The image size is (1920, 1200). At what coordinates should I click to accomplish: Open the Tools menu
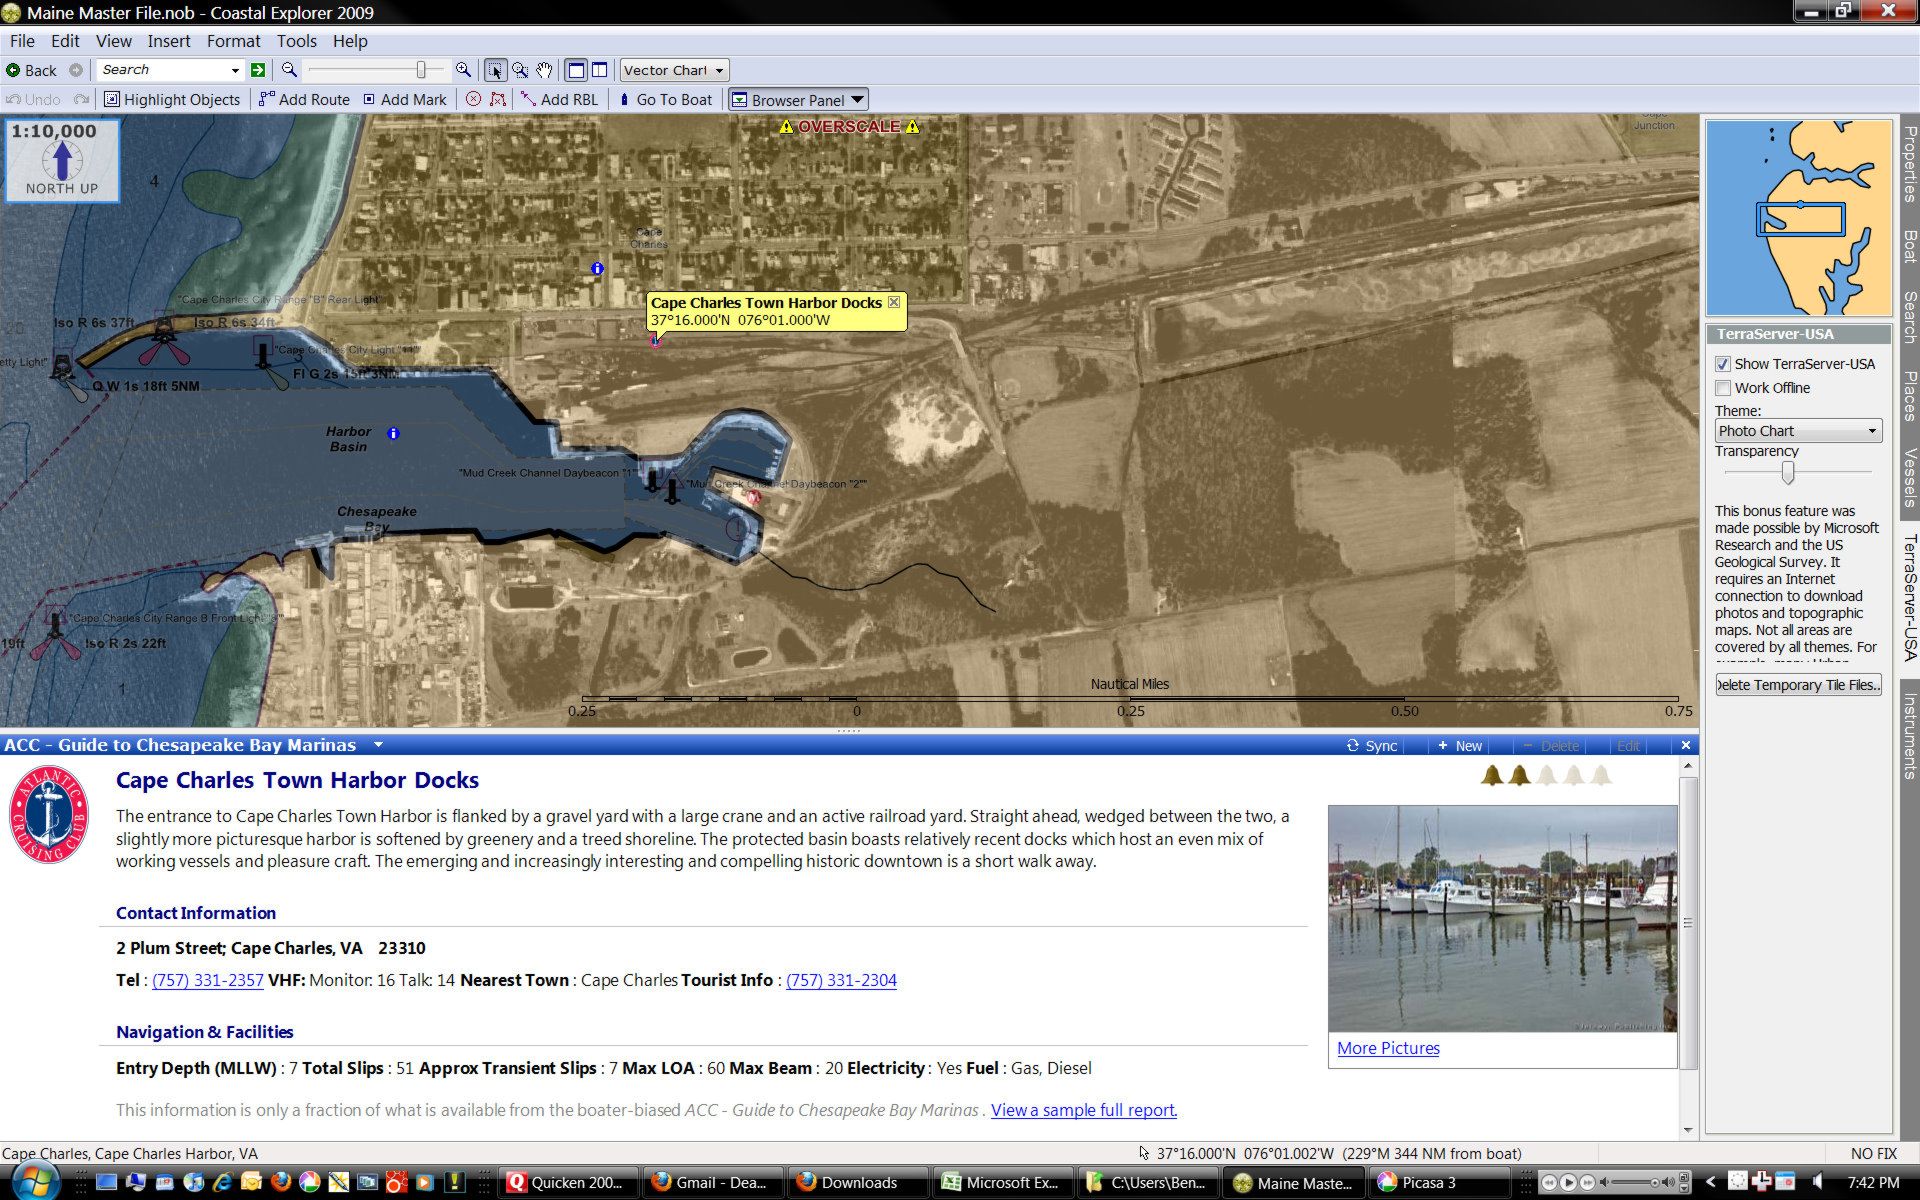coord(297,41)
